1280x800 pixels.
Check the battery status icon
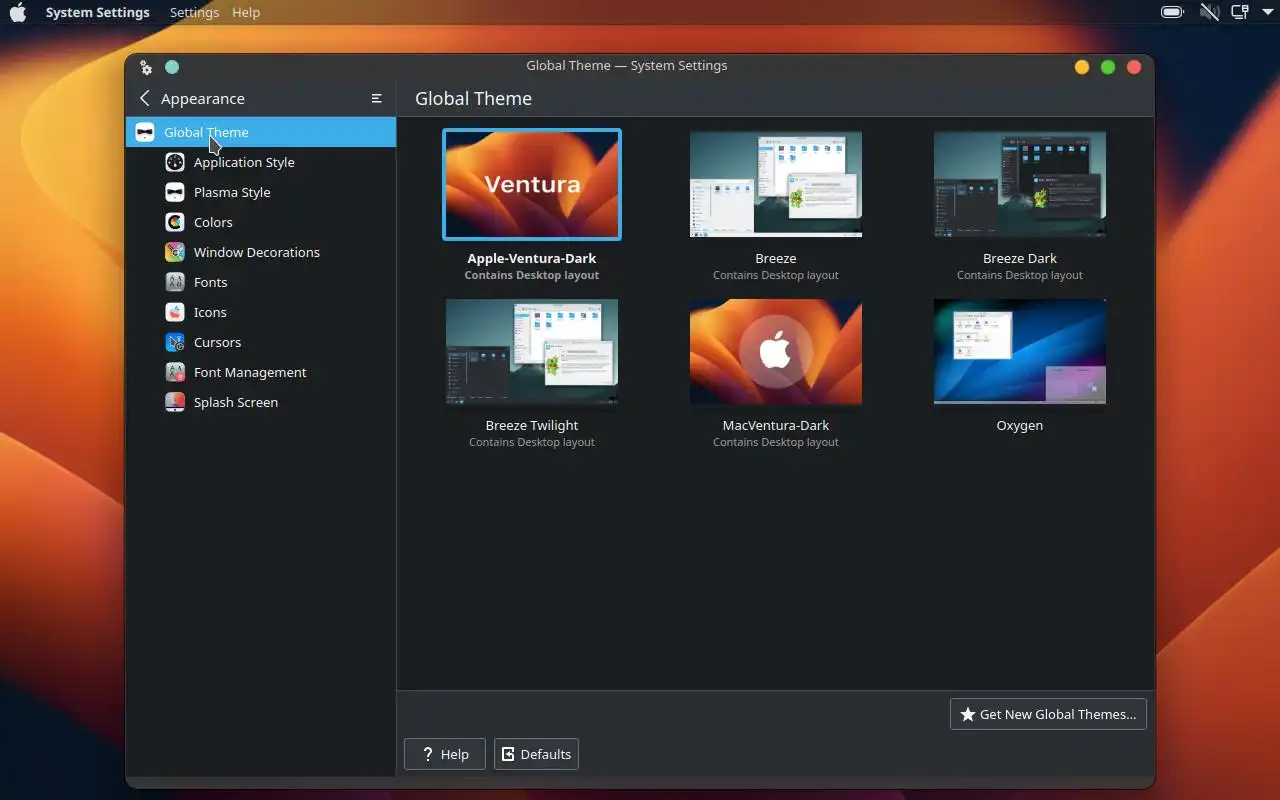[x=1172, y=12]
